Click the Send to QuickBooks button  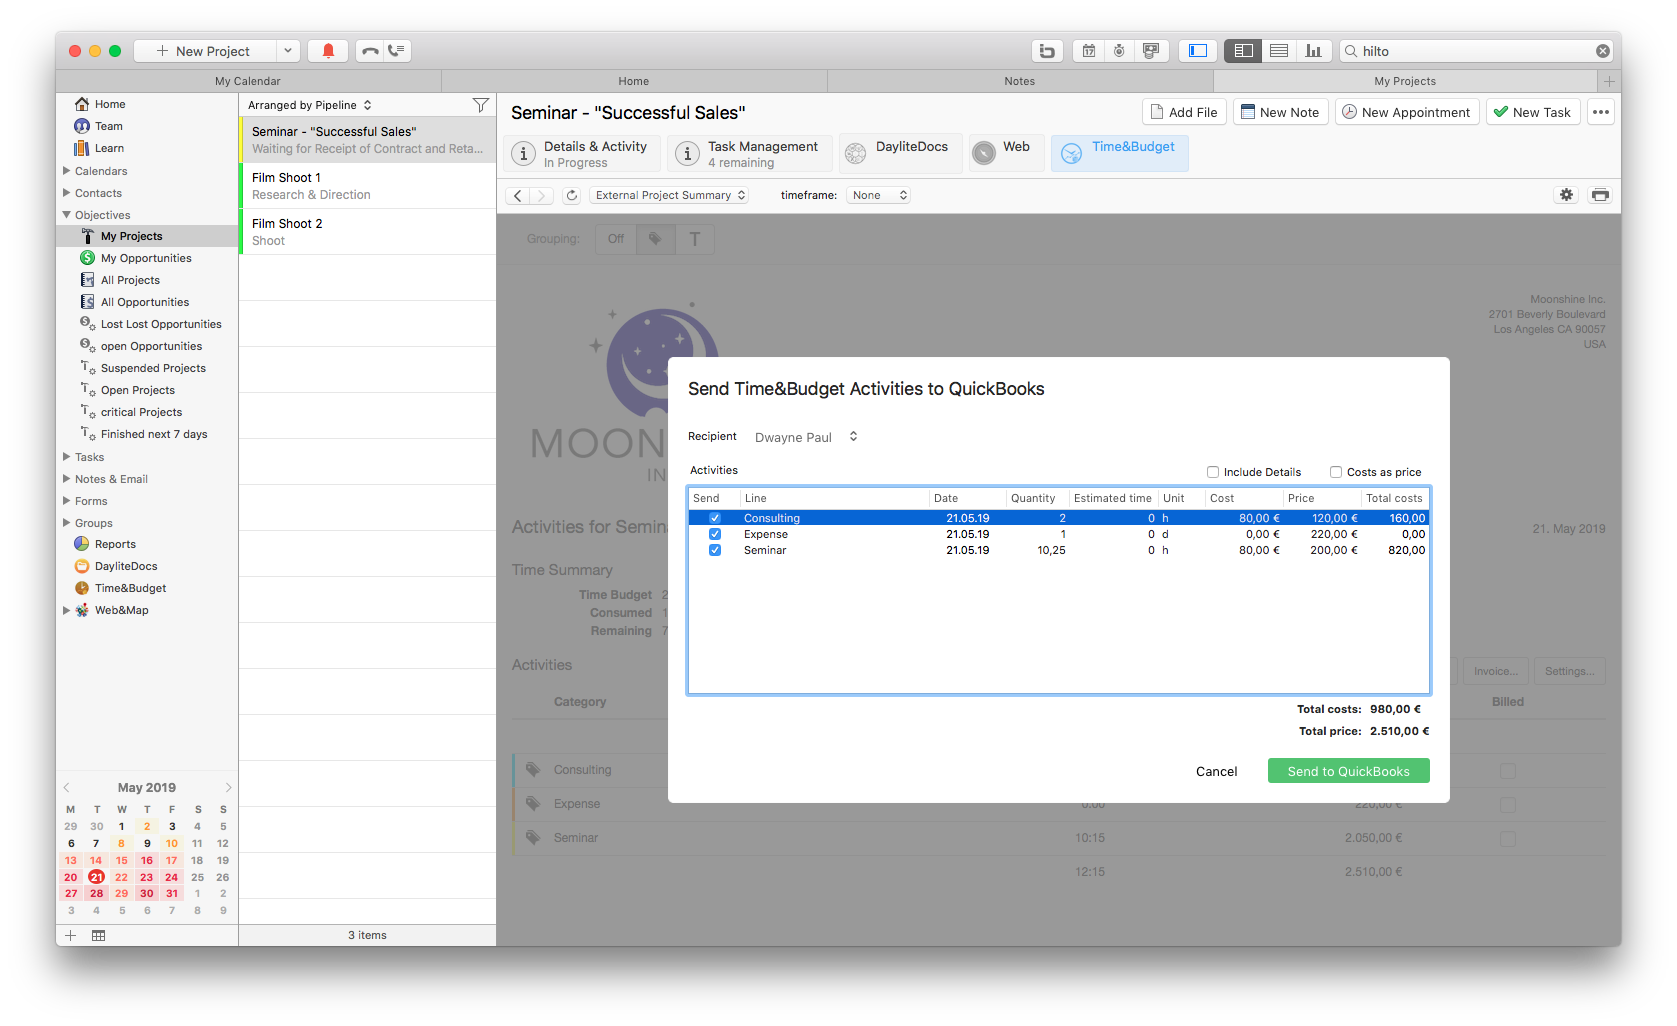coord(1348,771)
